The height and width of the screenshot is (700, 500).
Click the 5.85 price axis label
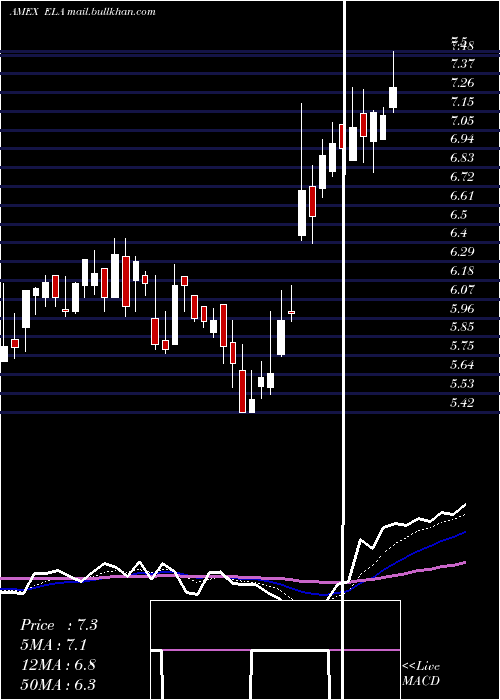pyautogui.click(x=462, y=327)
